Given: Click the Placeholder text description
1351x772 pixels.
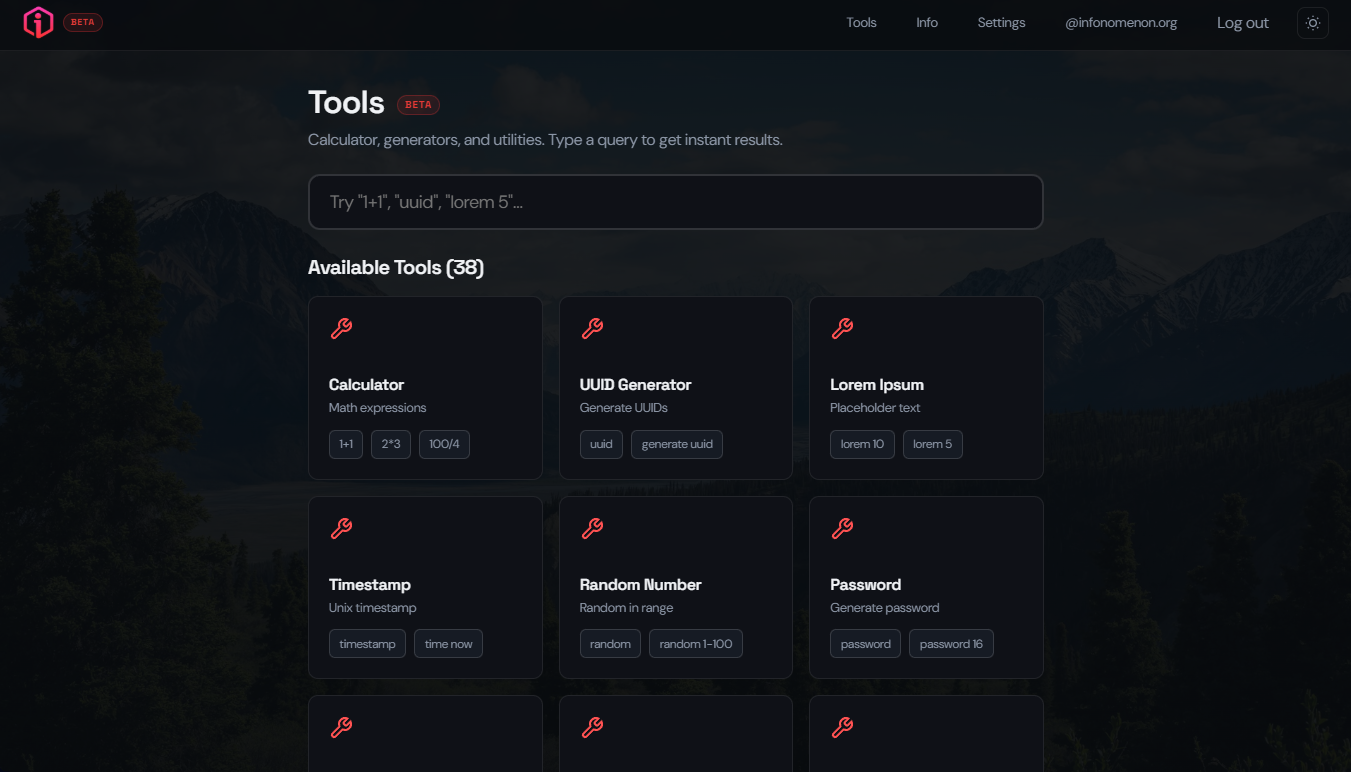Looking at the screenshot, I should (875, 408).
